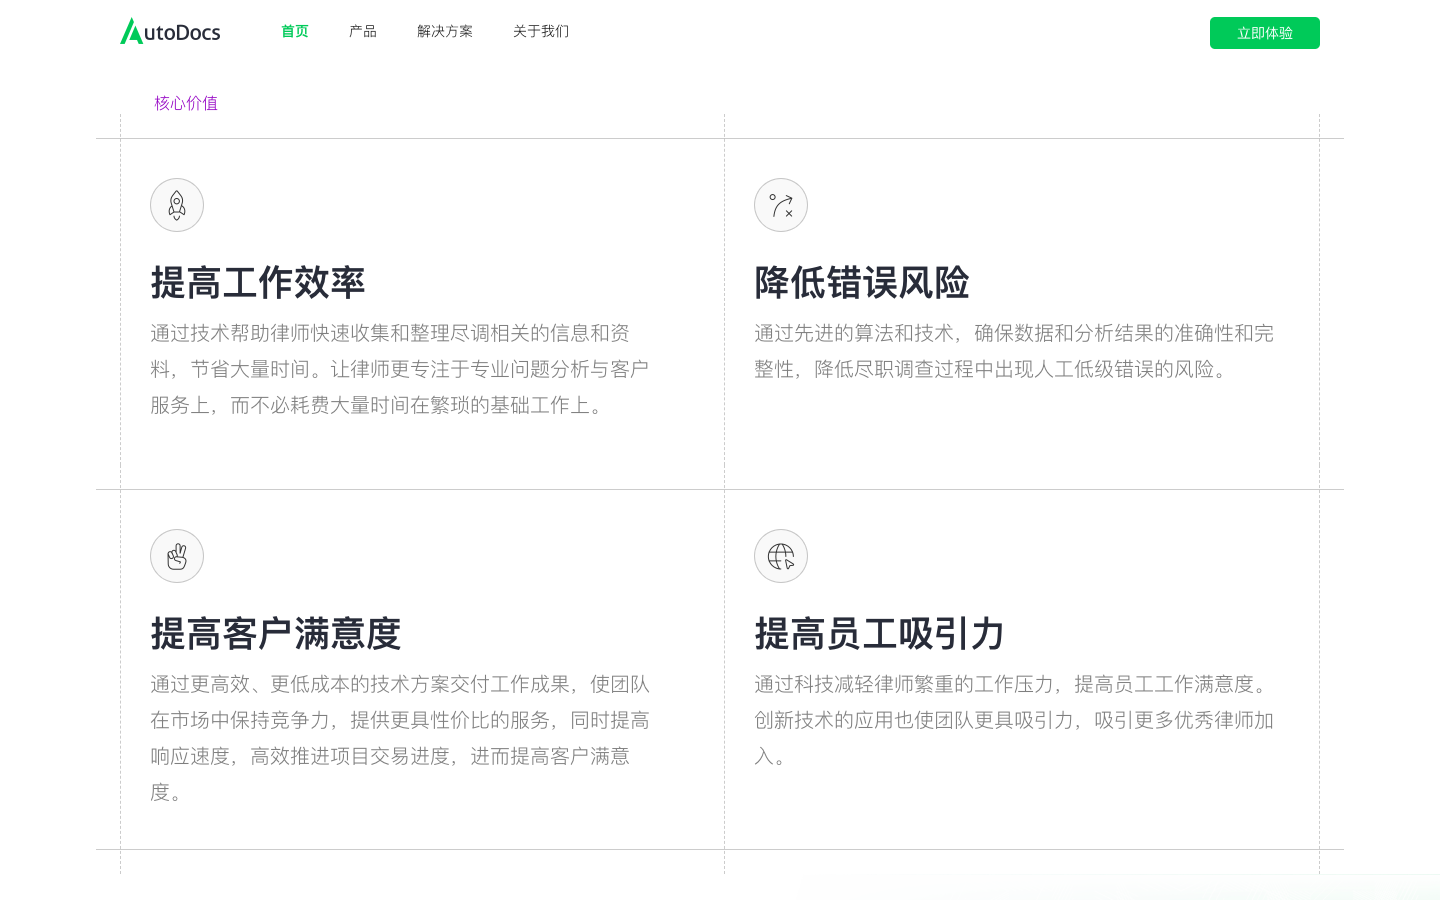Click the purple 核心价值 section label
This screenshot has width=1440, height=900.
pos(186,103)
